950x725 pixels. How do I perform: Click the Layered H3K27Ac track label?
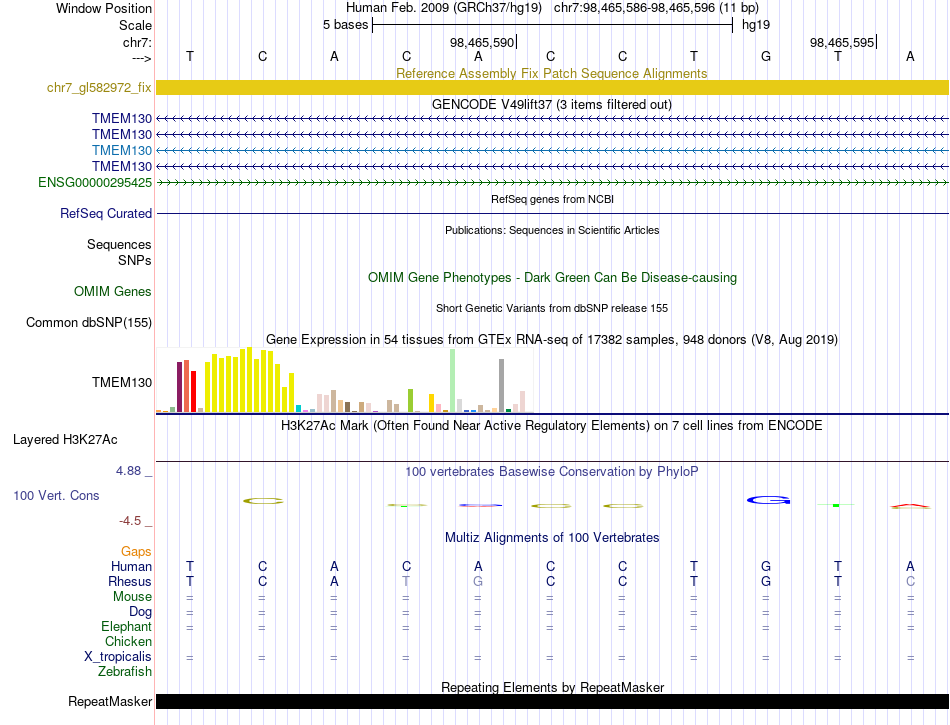point(65,440)
